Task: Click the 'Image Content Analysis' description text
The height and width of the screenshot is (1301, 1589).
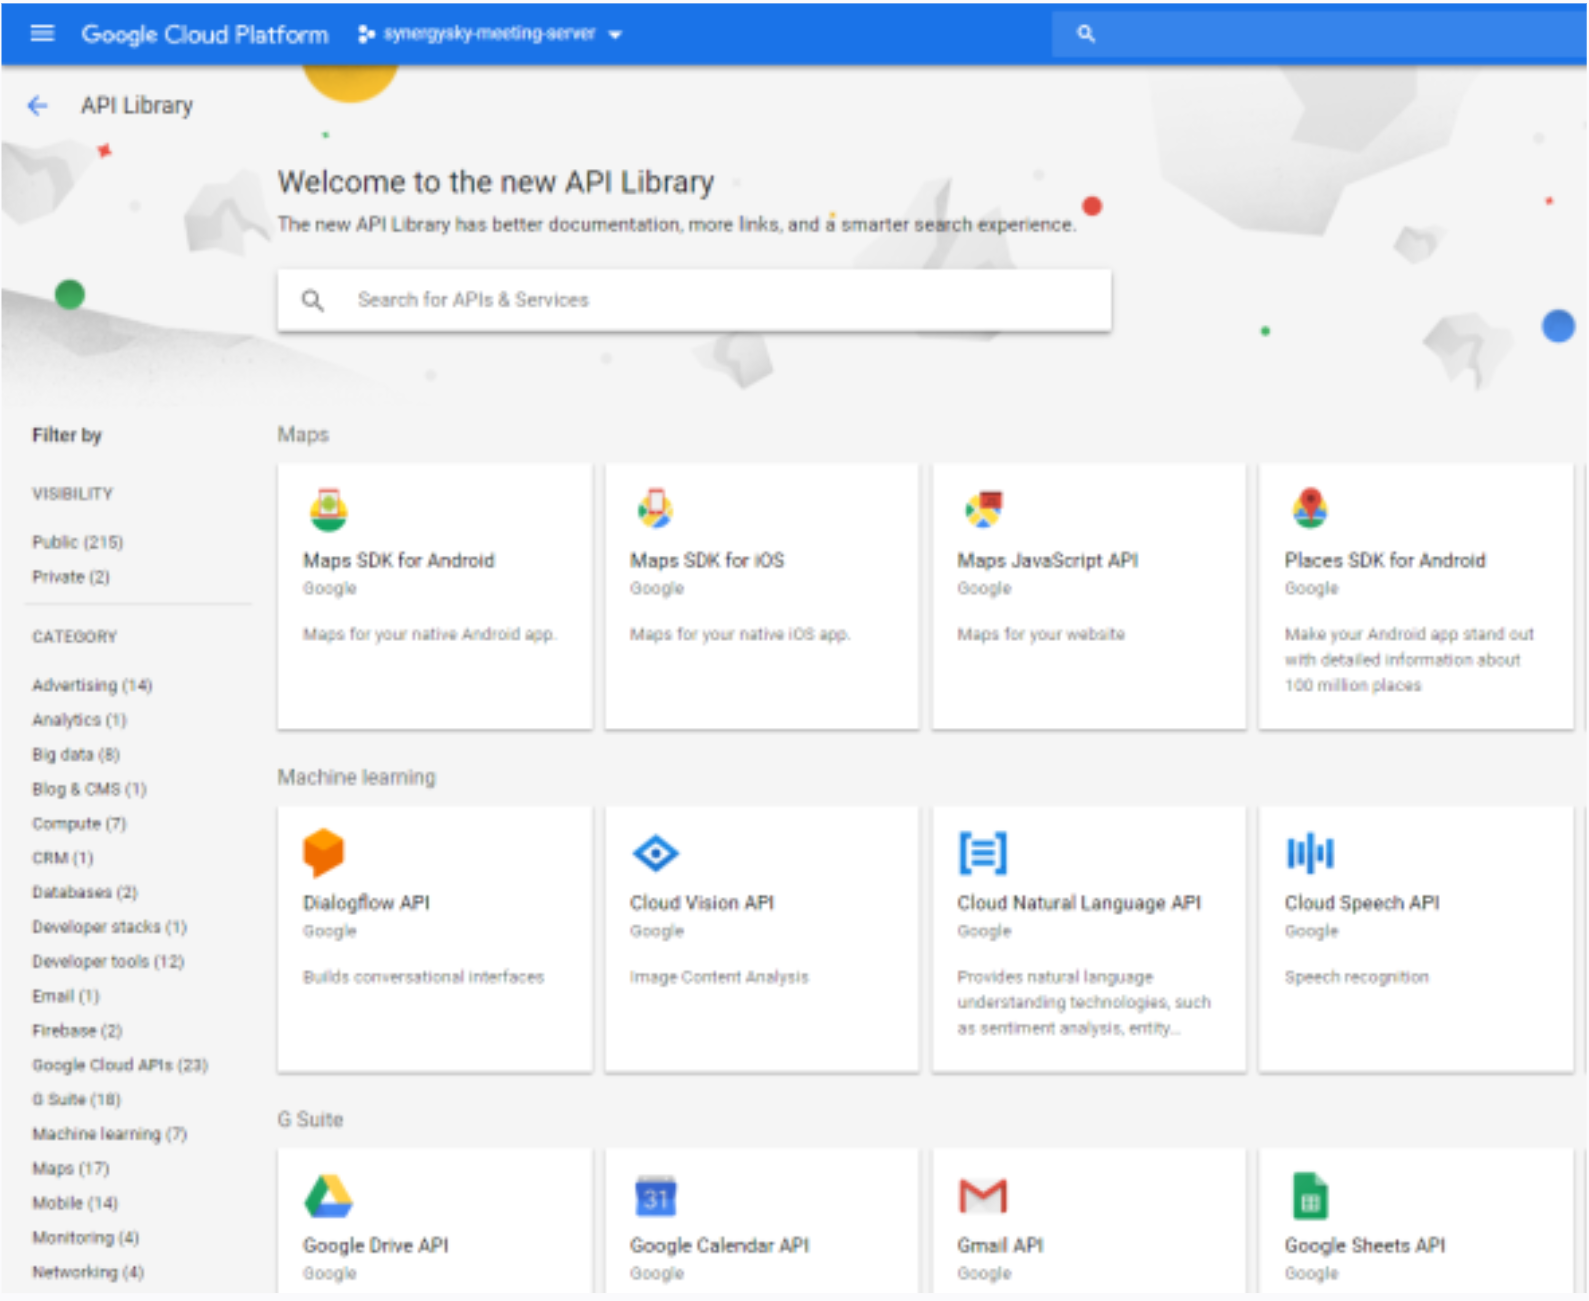Action: click(719, 977)
